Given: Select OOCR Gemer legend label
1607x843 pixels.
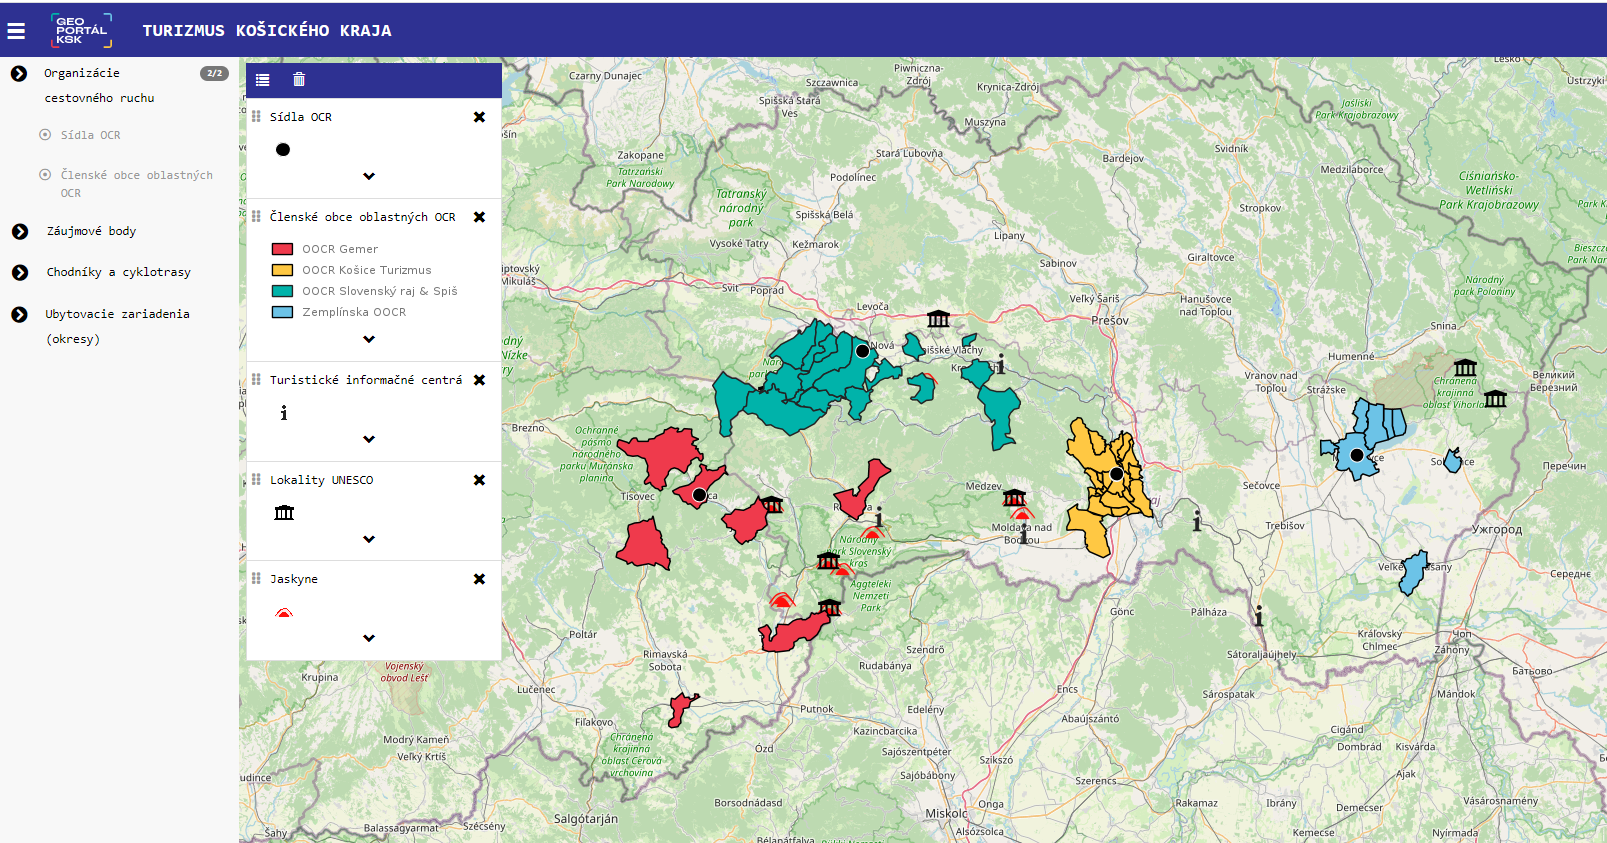Looking at the screenshot, I should 340,249.
